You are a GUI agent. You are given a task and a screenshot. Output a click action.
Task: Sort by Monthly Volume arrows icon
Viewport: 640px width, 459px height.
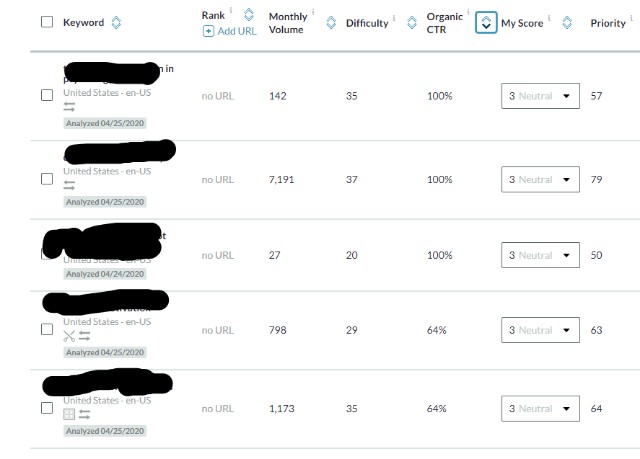coord(331,23)
